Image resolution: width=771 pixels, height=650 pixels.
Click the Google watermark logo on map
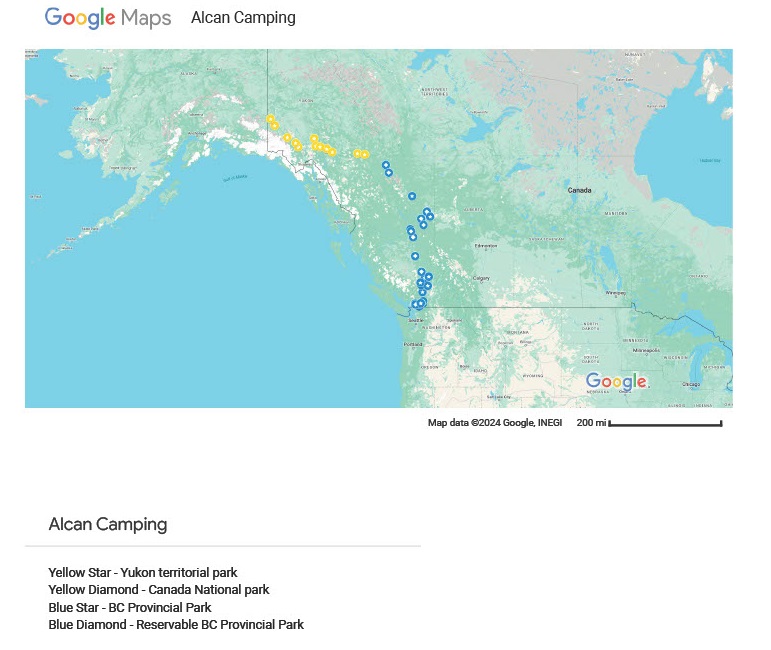[617, 381]
